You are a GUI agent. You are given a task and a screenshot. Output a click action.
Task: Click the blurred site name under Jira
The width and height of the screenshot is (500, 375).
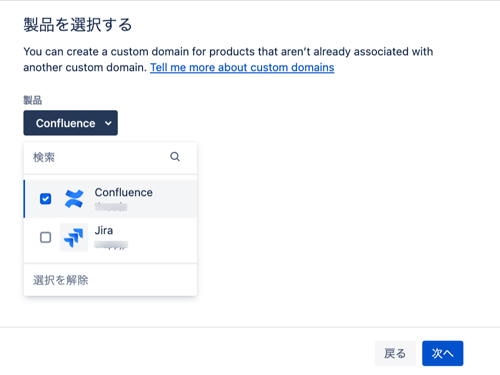(111, 245)
